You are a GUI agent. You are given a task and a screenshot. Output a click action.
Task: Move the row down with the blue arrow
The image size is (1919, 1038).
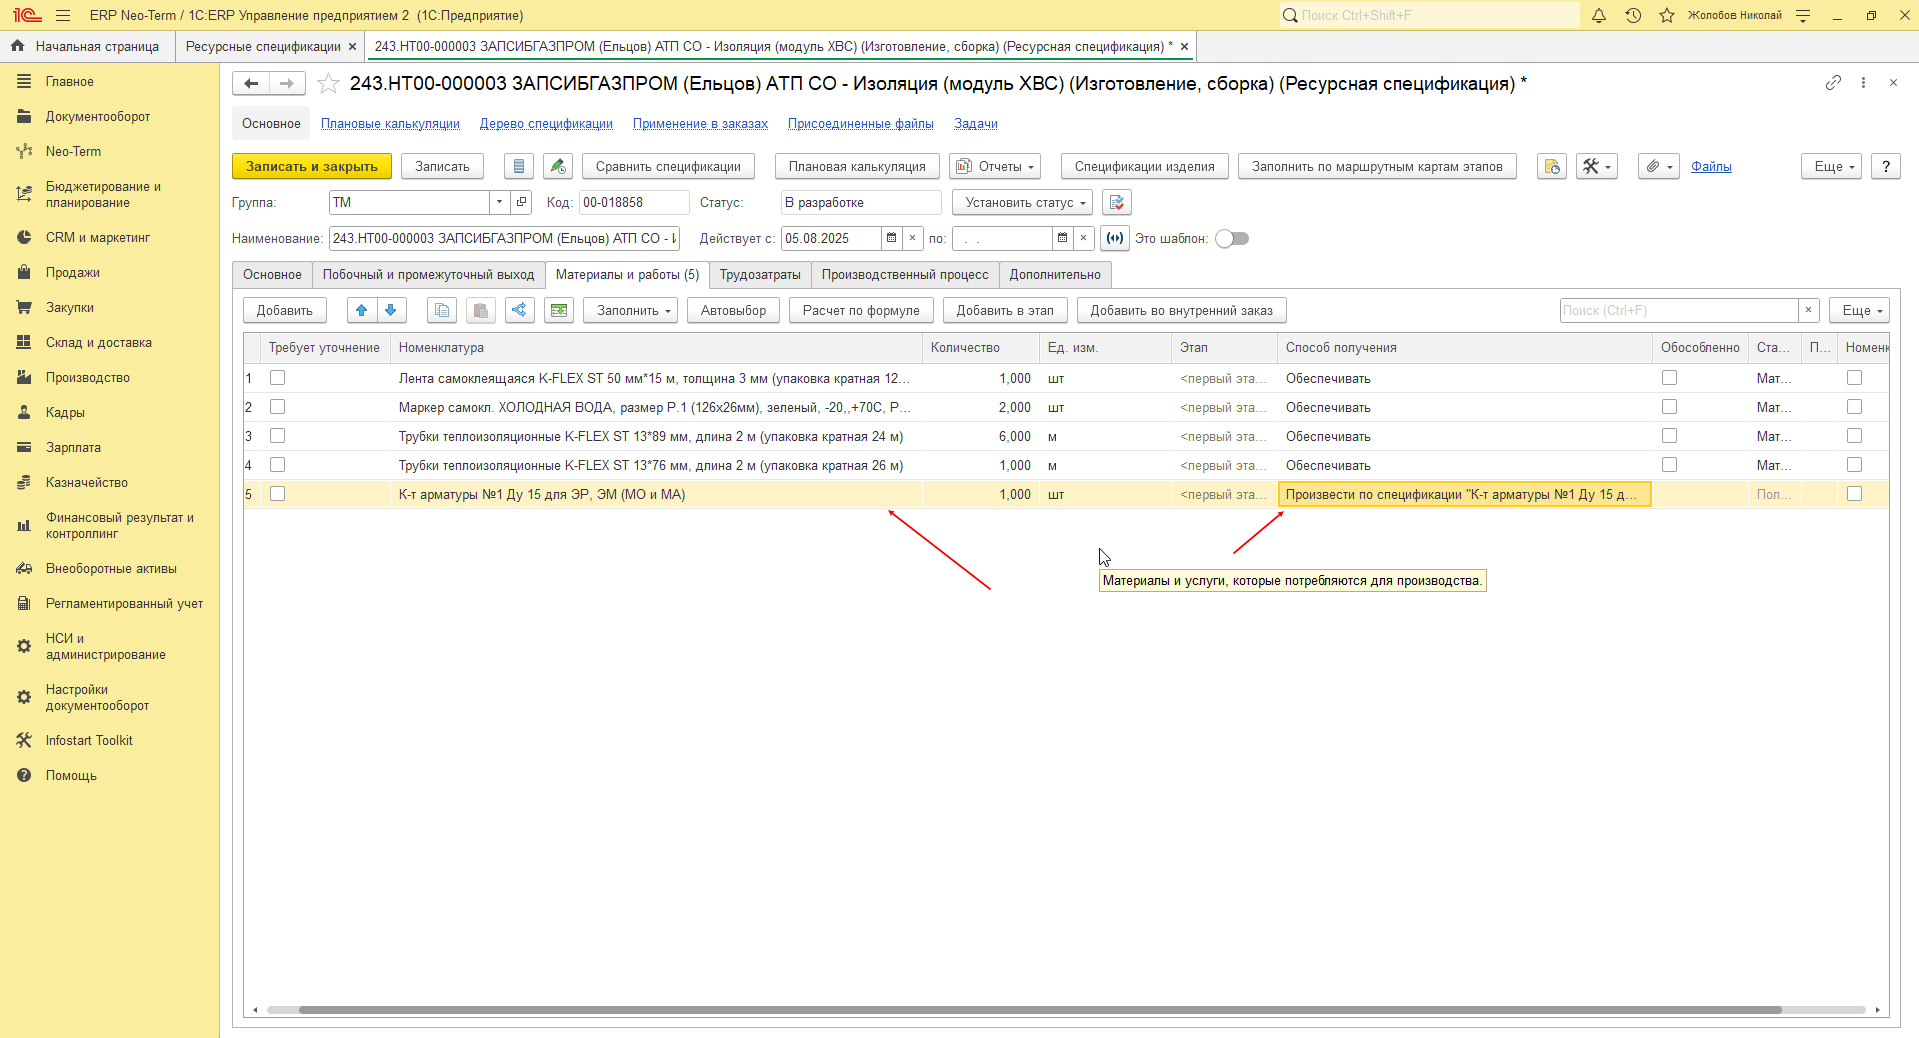(x=391, y=310)
